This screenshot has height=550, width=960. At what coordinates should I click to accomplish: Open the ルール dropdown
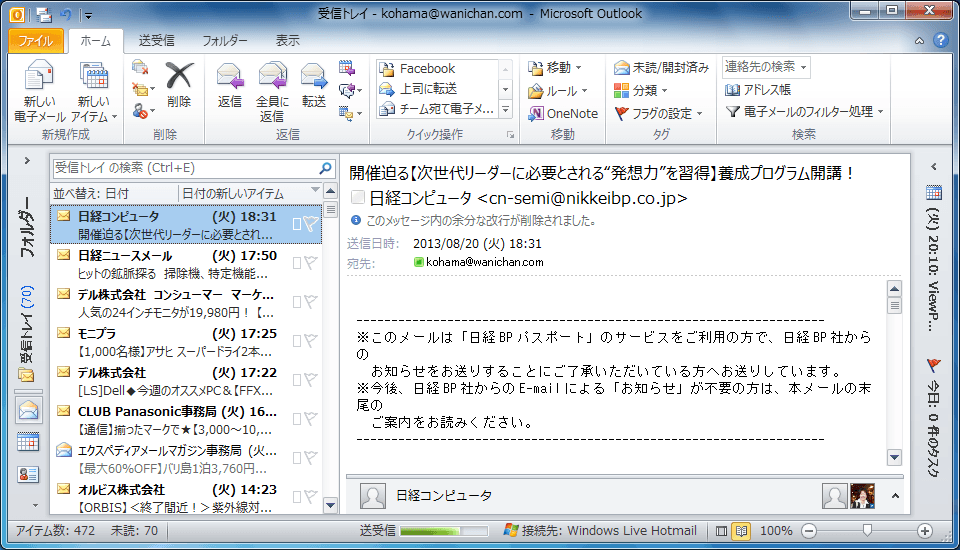pyautogui.click(x=558, y=91)
